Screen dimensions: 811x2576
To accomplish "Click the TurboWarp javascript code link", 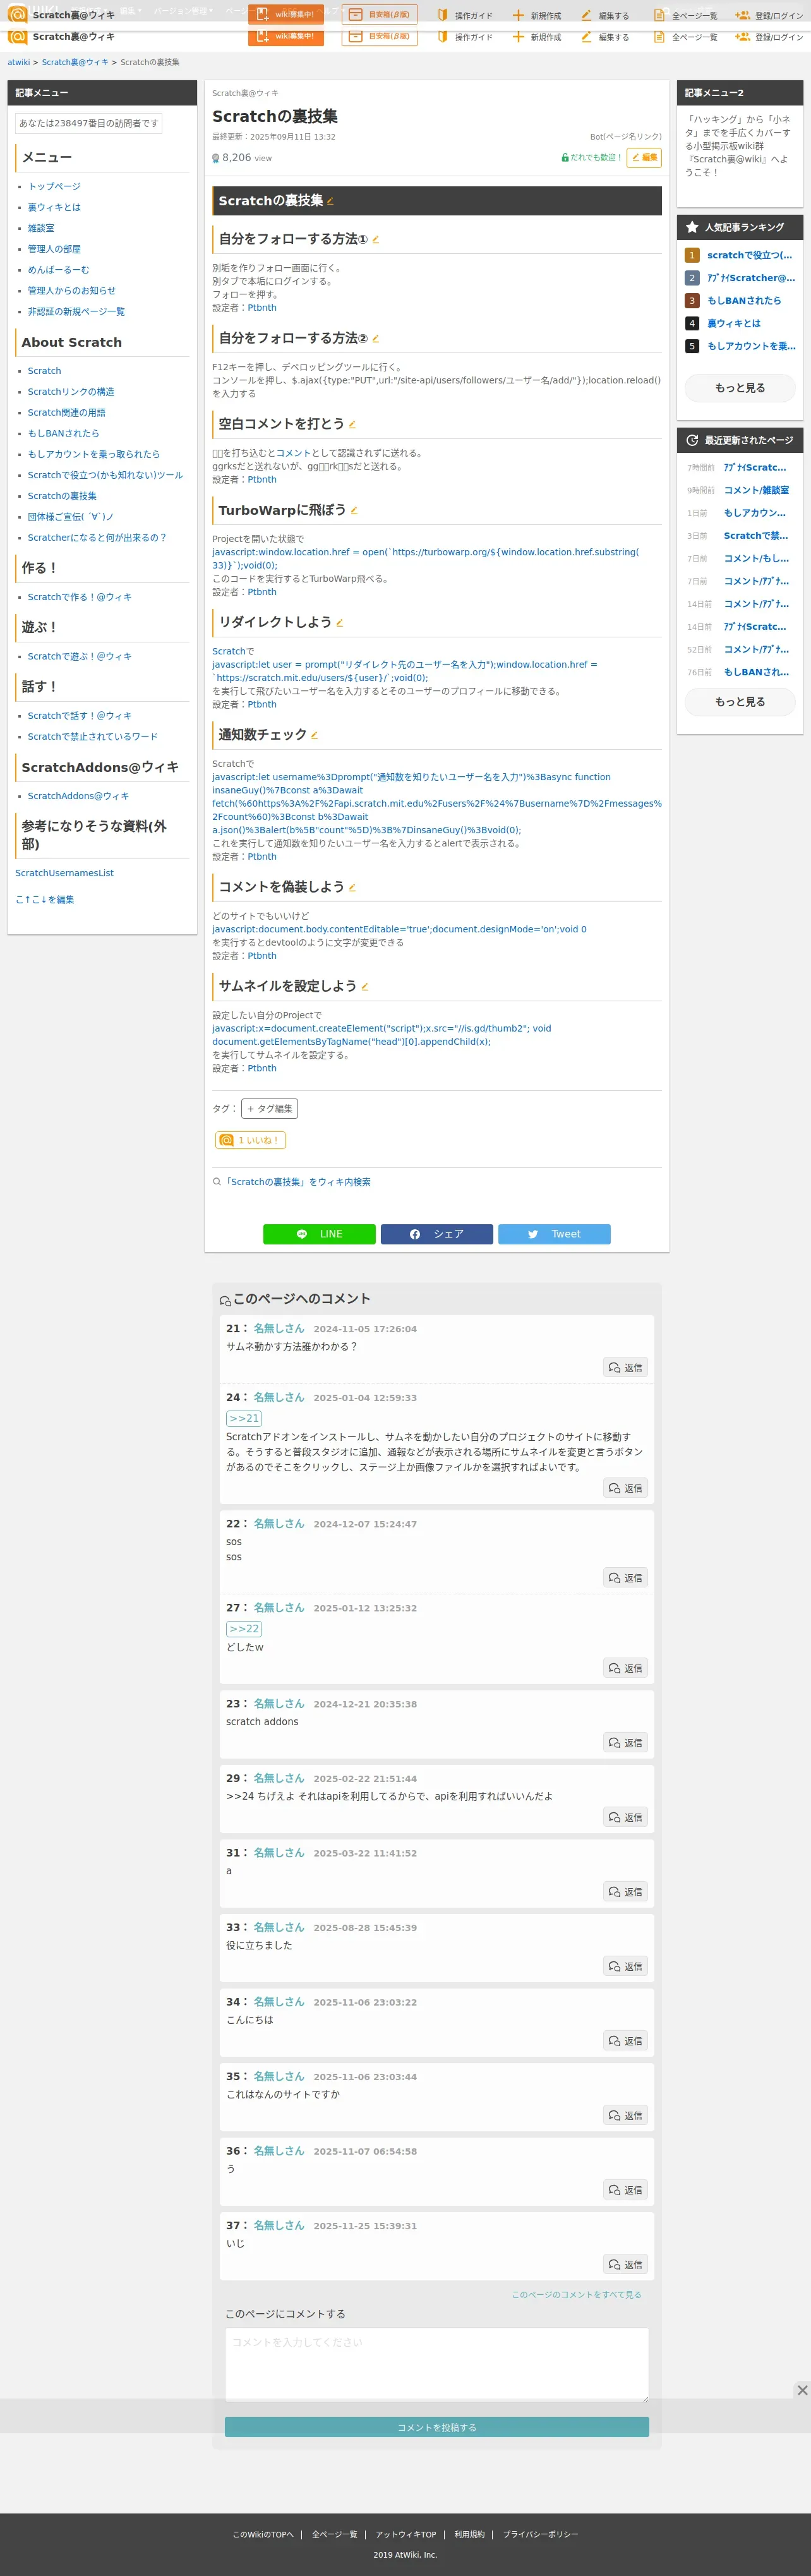I will [x=425, y=559].
